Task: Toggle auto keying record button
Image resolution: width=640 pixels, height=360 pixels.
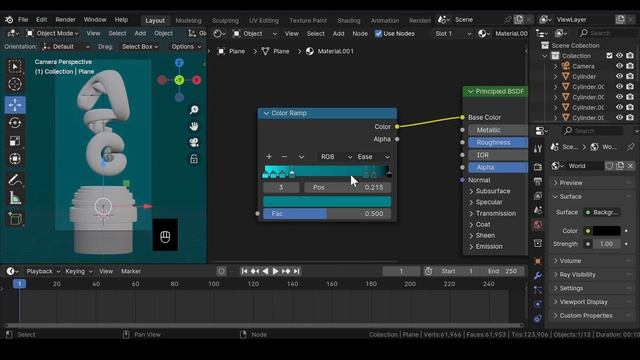Action: point(221,271)
